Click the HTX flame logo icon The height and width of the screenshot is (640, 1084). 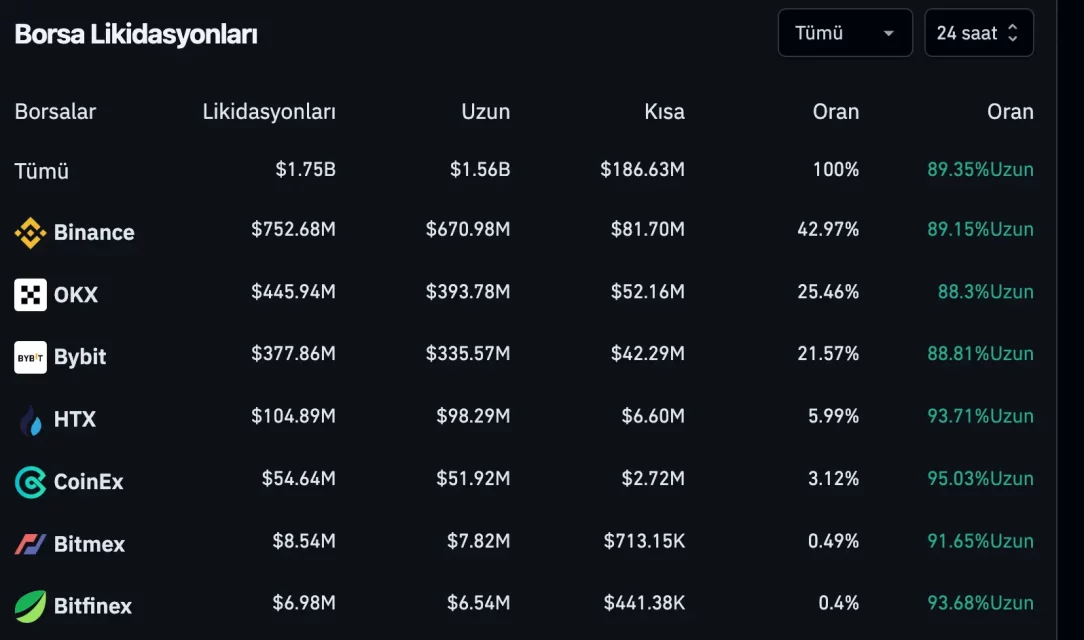click(x=30, y=420)
